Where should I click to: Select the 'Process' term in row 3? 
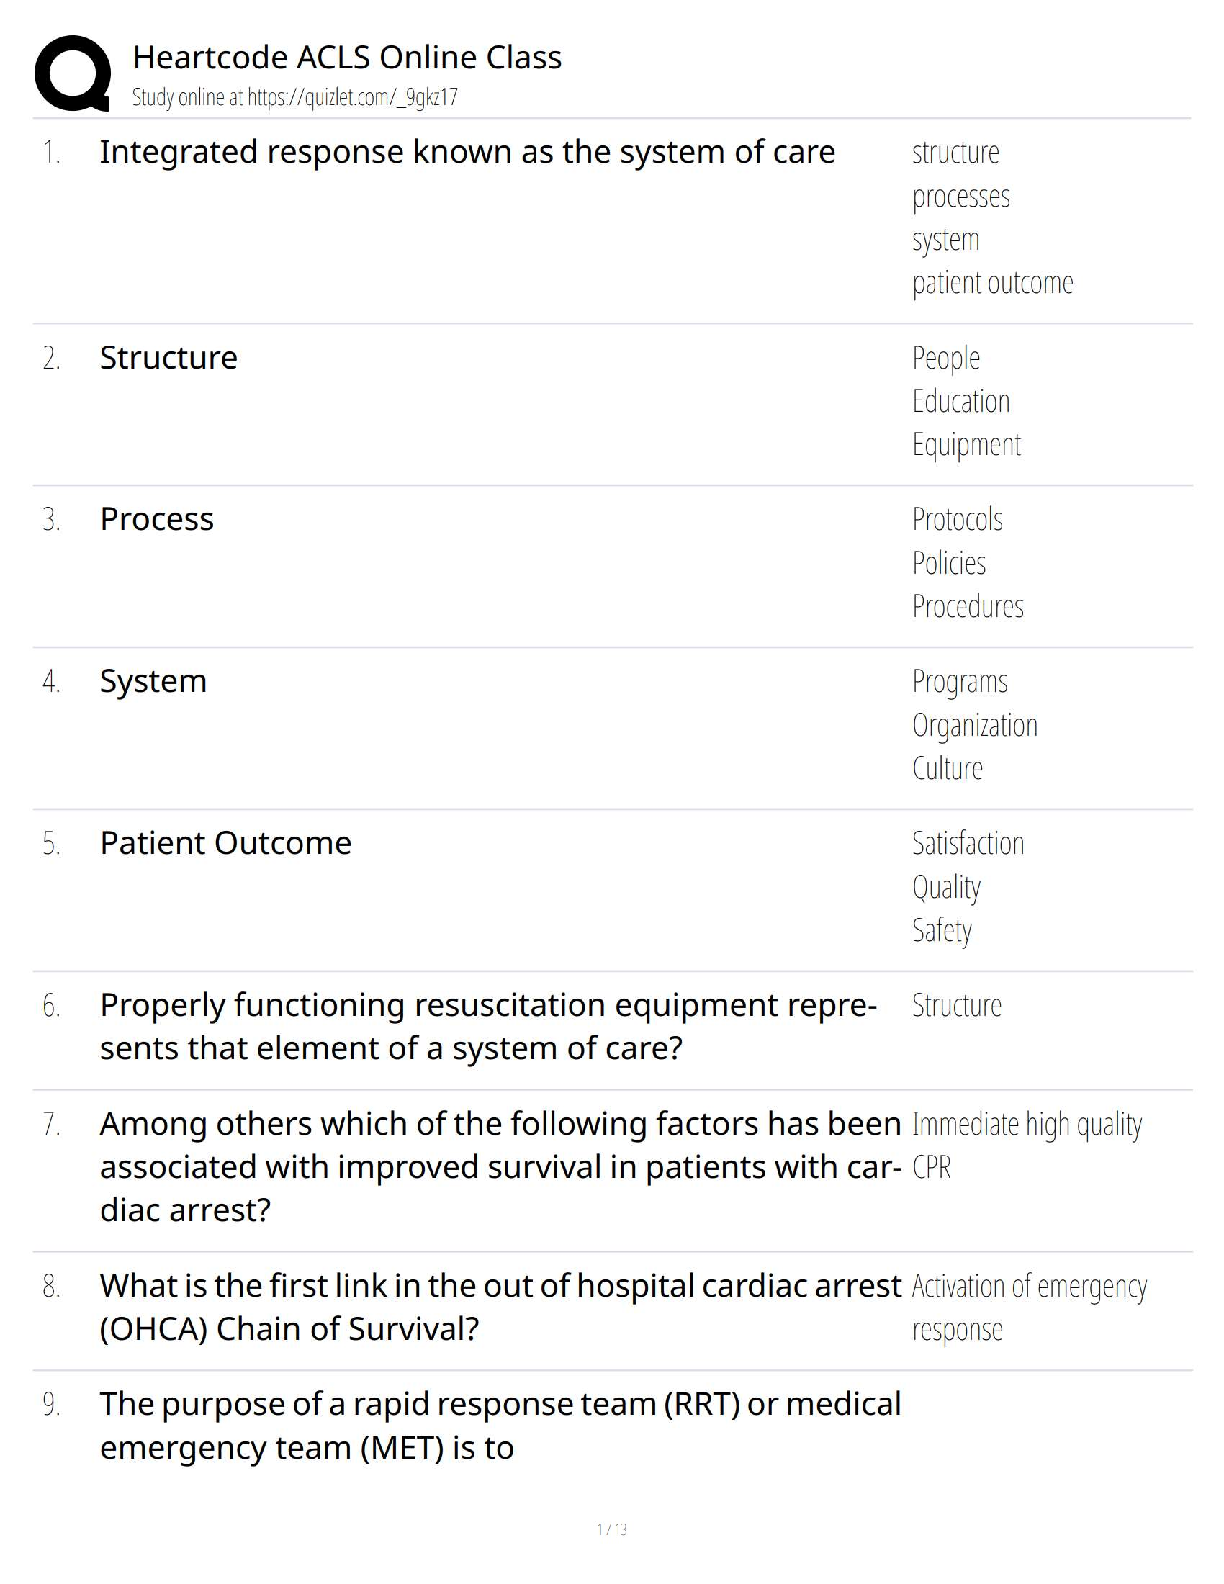(157, 520)
